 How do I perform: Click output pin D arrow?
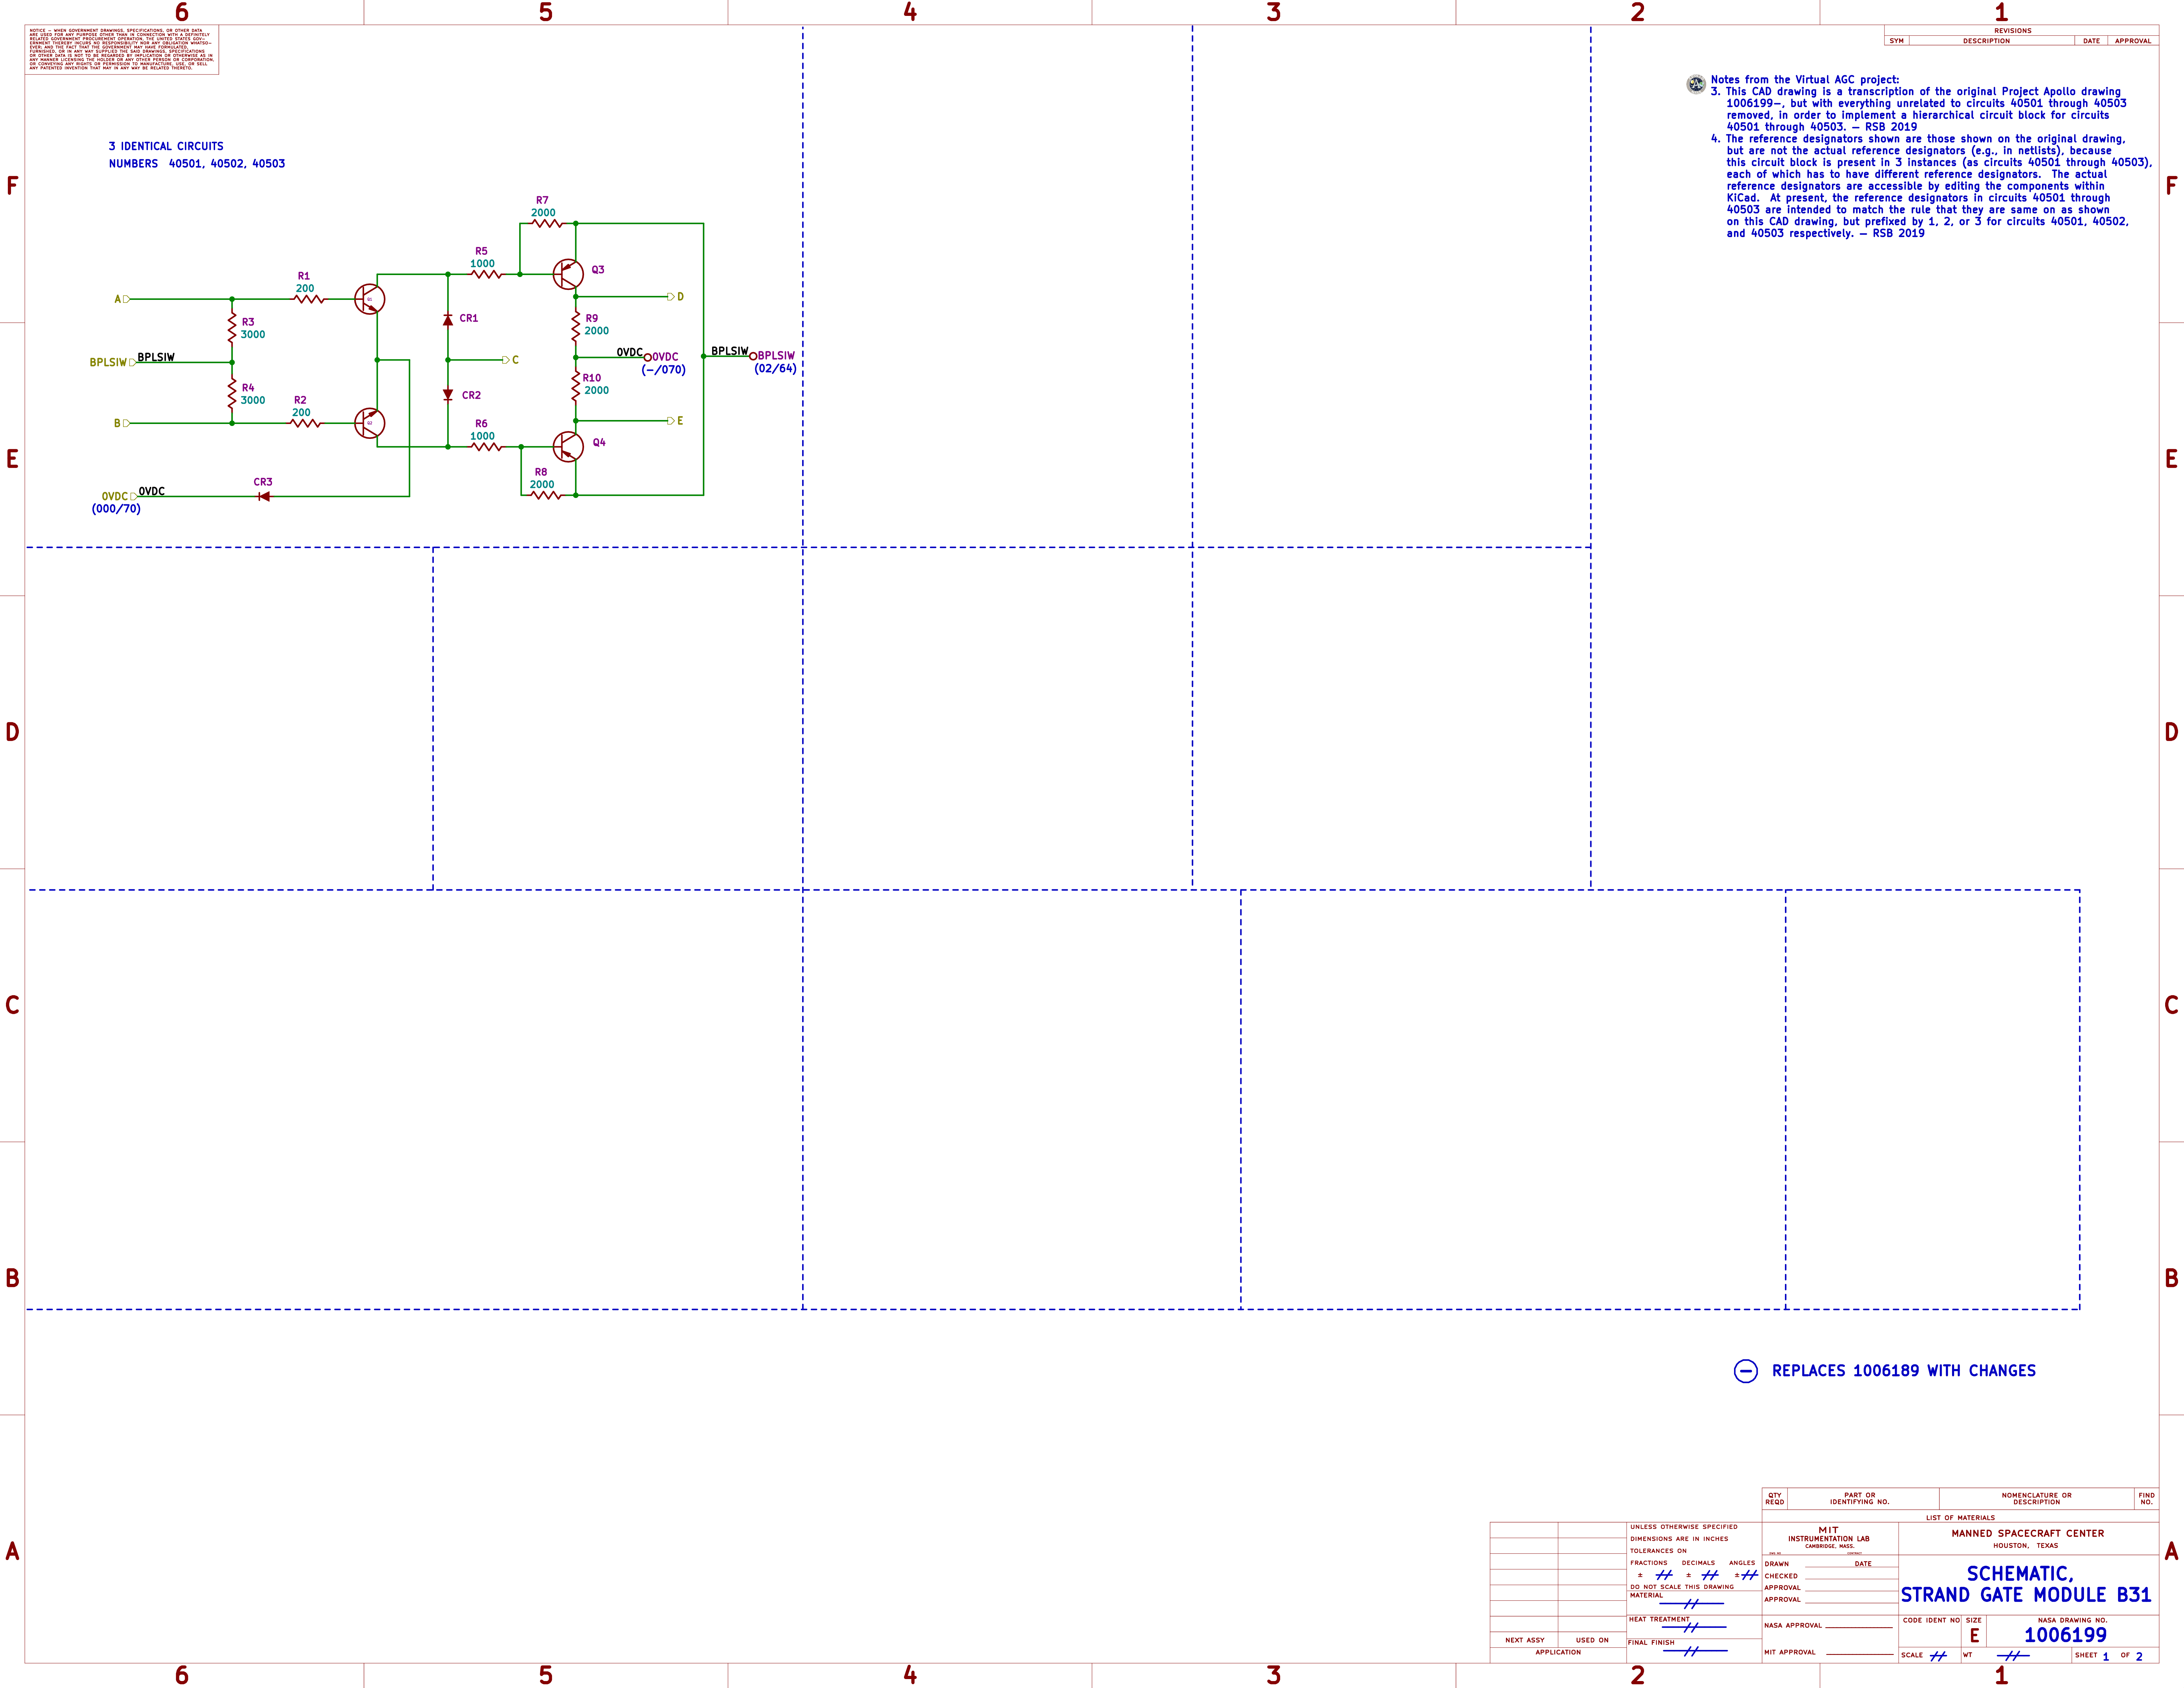(671, 297)
